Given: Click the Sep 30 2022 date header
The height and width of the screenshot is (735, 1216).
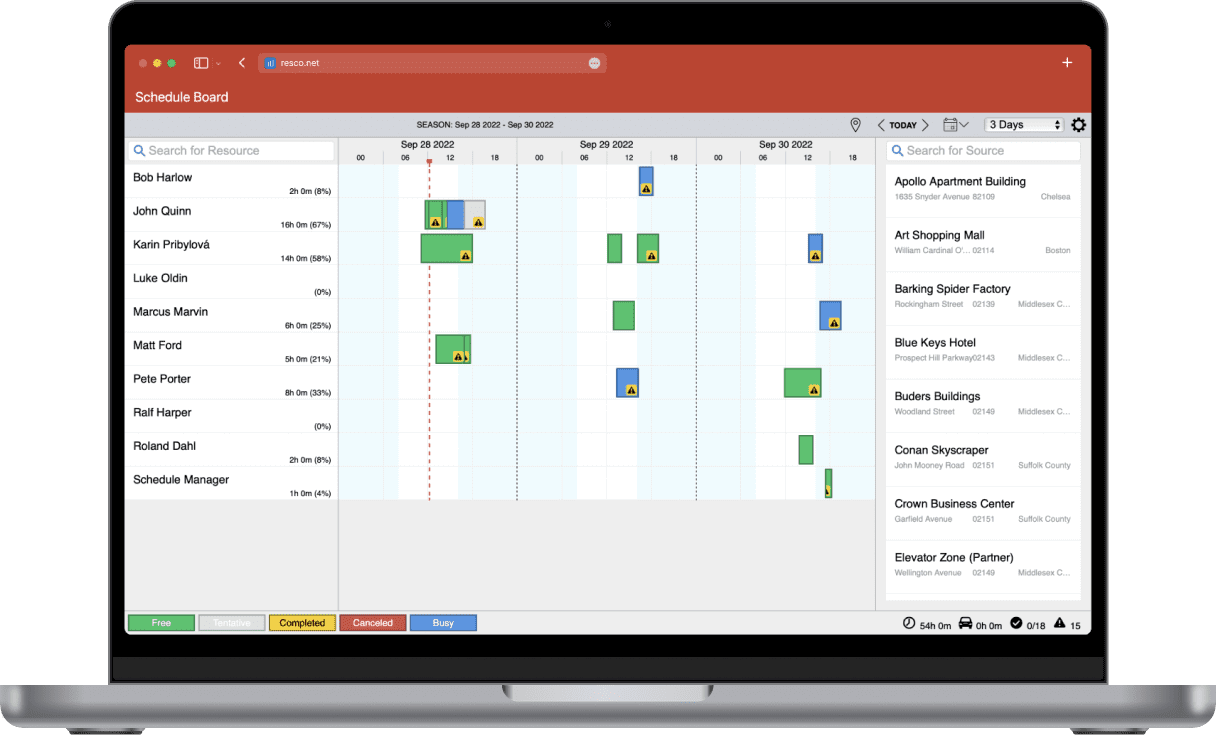Looking at the screenshot, I should [x=786, y=145].
